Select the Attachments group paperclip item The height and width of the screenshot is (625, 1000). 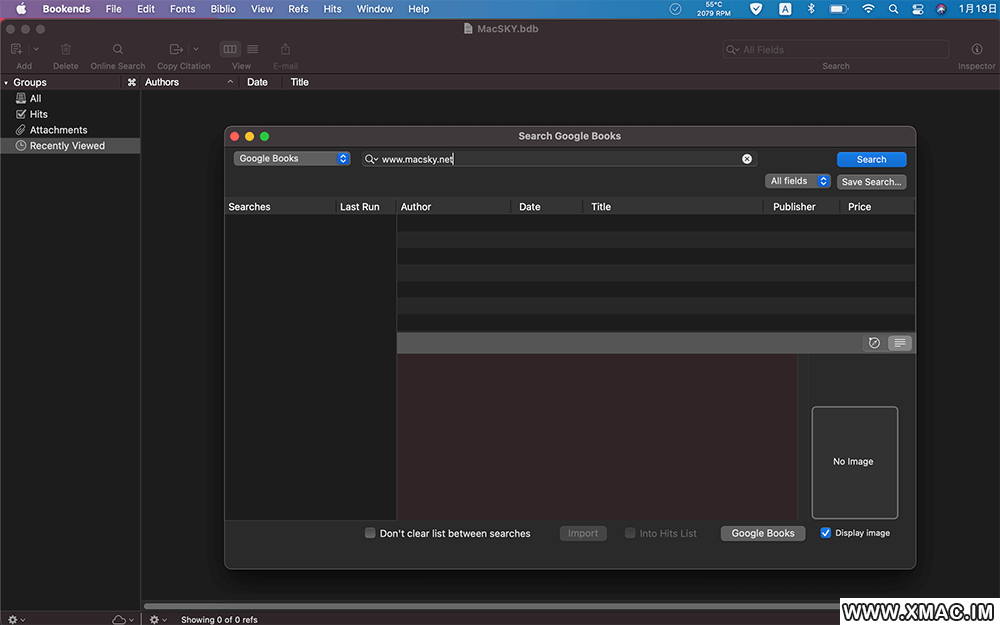58,130
